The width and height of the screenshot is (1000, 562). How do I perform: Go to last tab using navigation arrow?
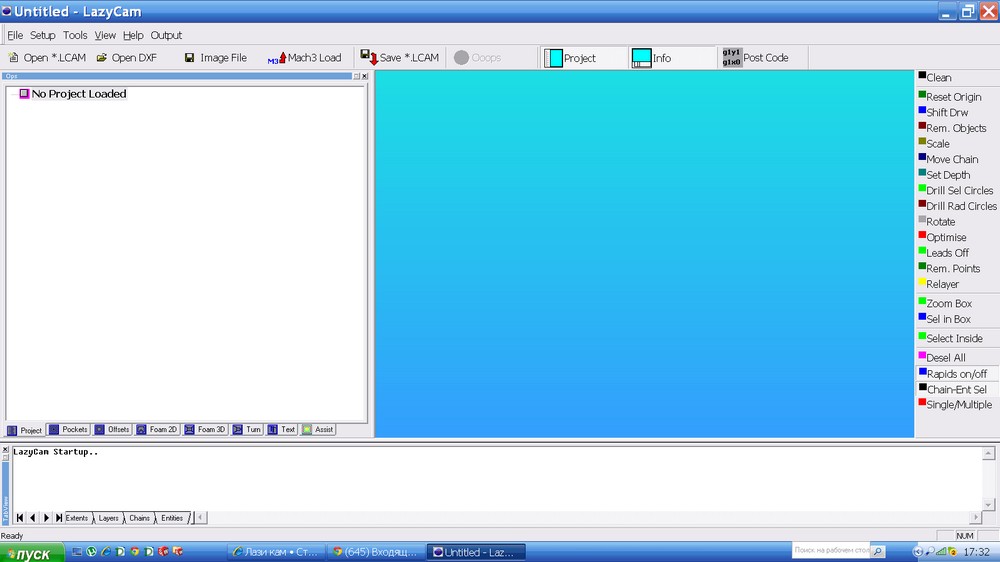[x=59, y=518]
